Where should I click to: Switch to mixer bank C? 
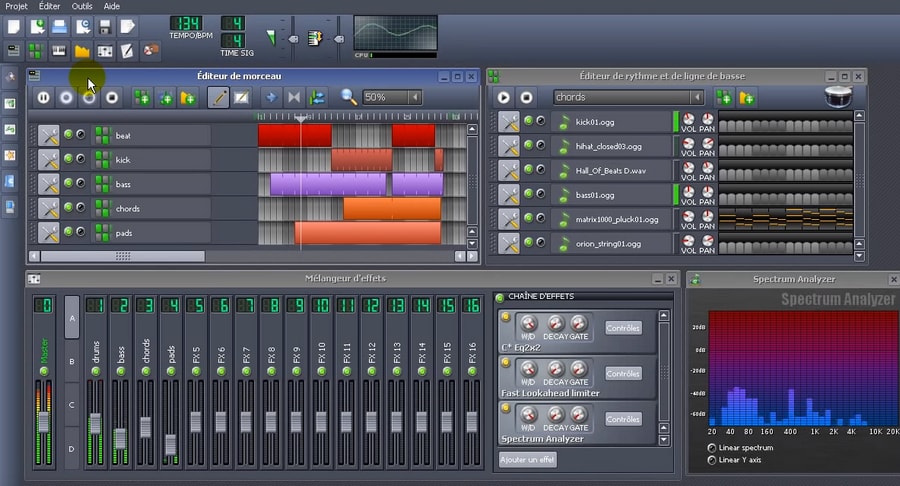click(72, 405)
